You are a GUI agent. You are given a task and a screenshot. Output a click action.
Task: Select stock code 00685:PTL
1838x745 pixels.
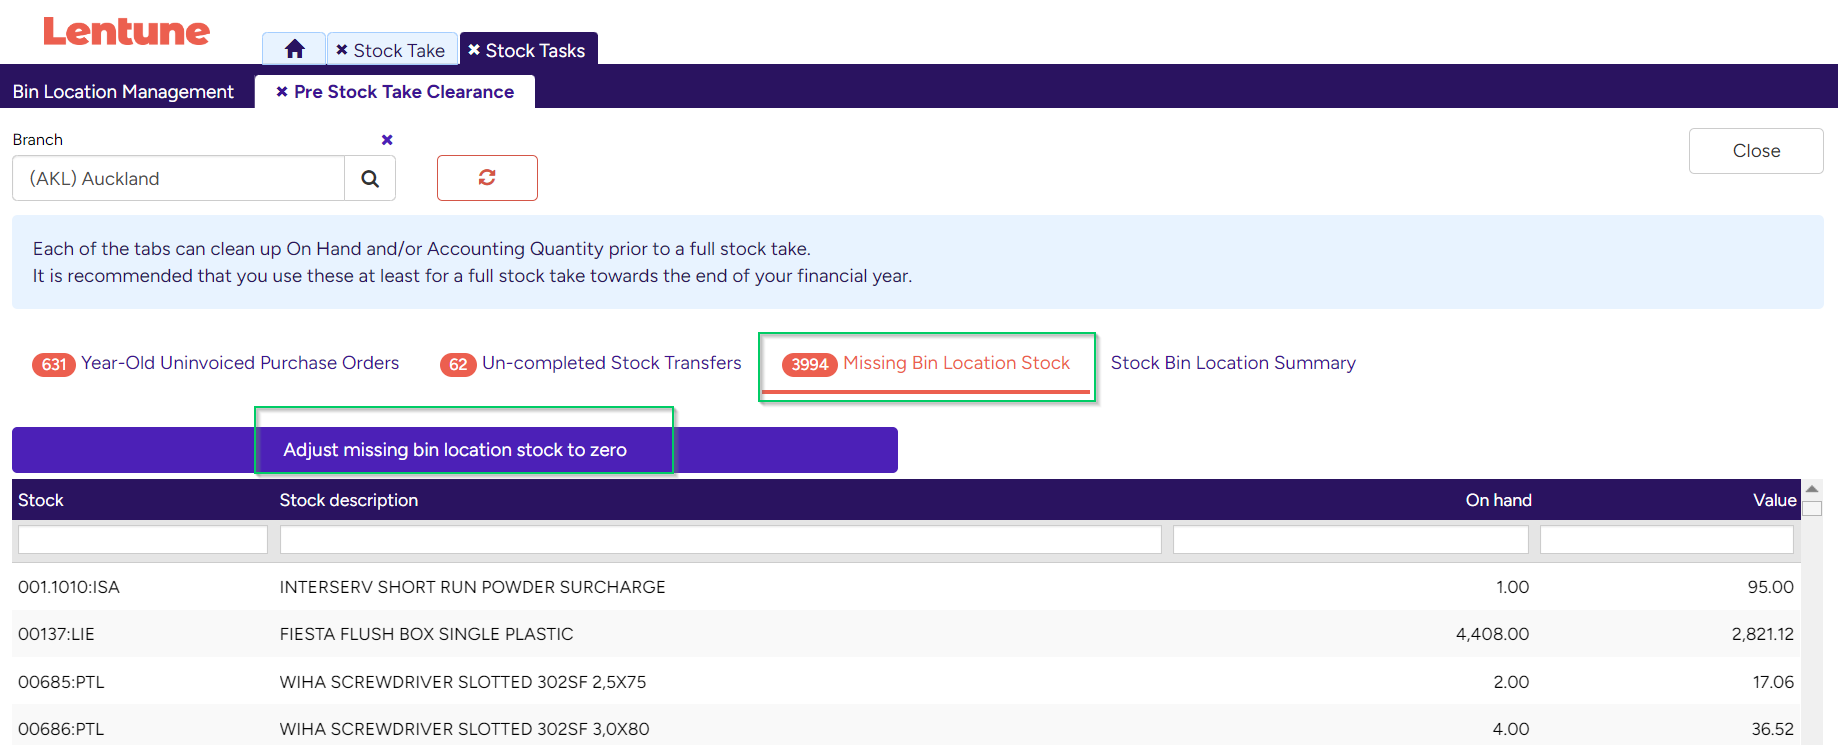point(61,682)
